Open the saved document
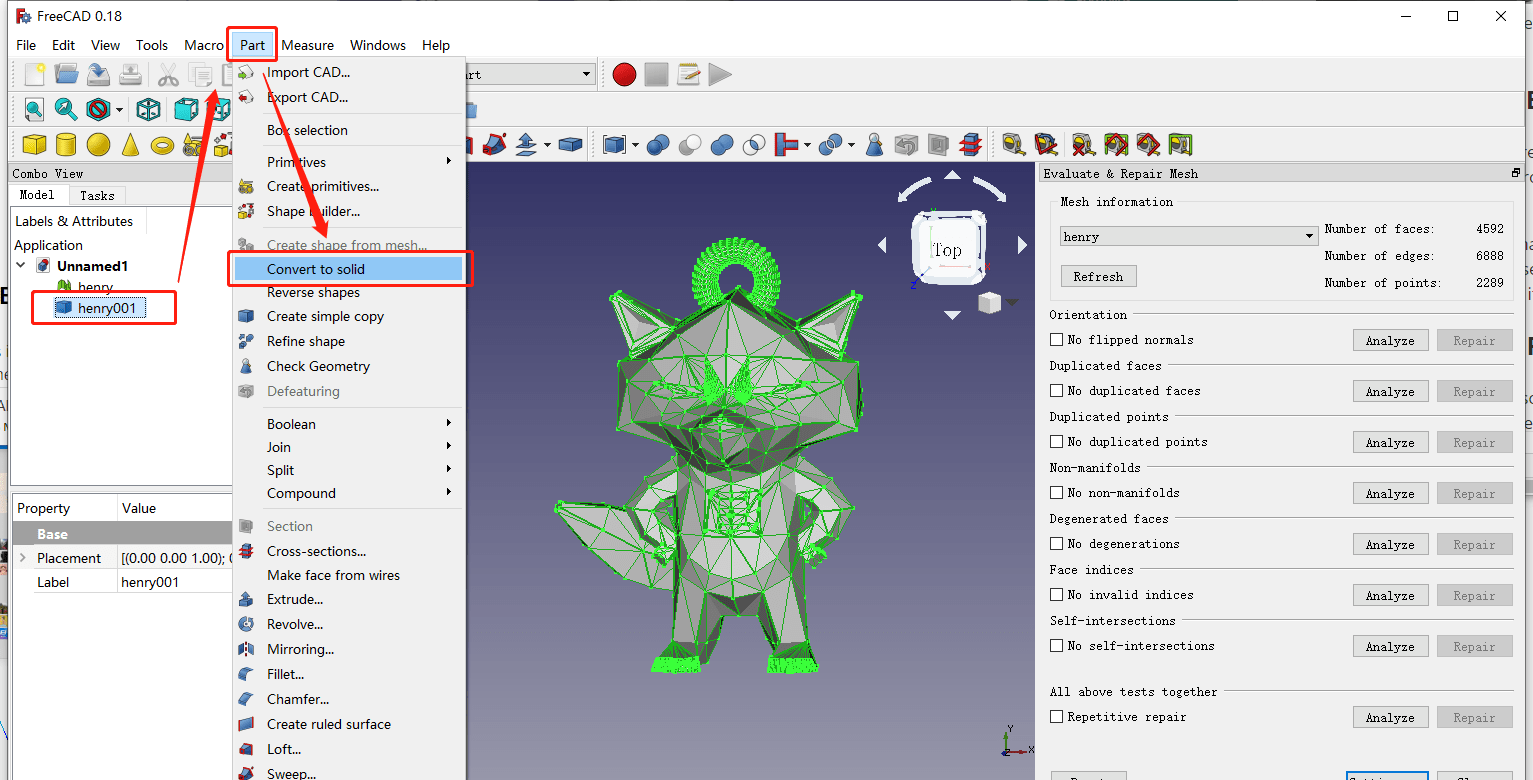Image resolution: width=1533 pixels, height=780 pixels. tap(66, 74)
